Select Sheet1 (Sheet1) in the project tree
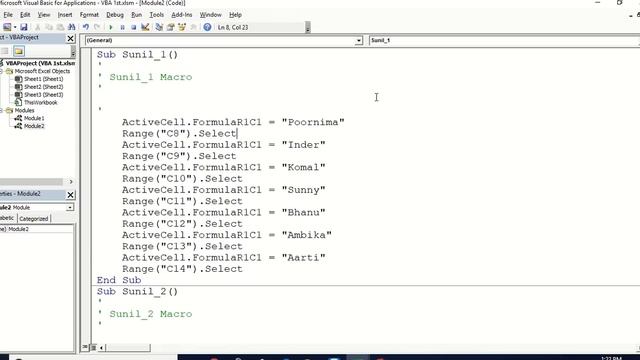Image resolution: width=640 pixels, height=360 pixels. (44, 79)
